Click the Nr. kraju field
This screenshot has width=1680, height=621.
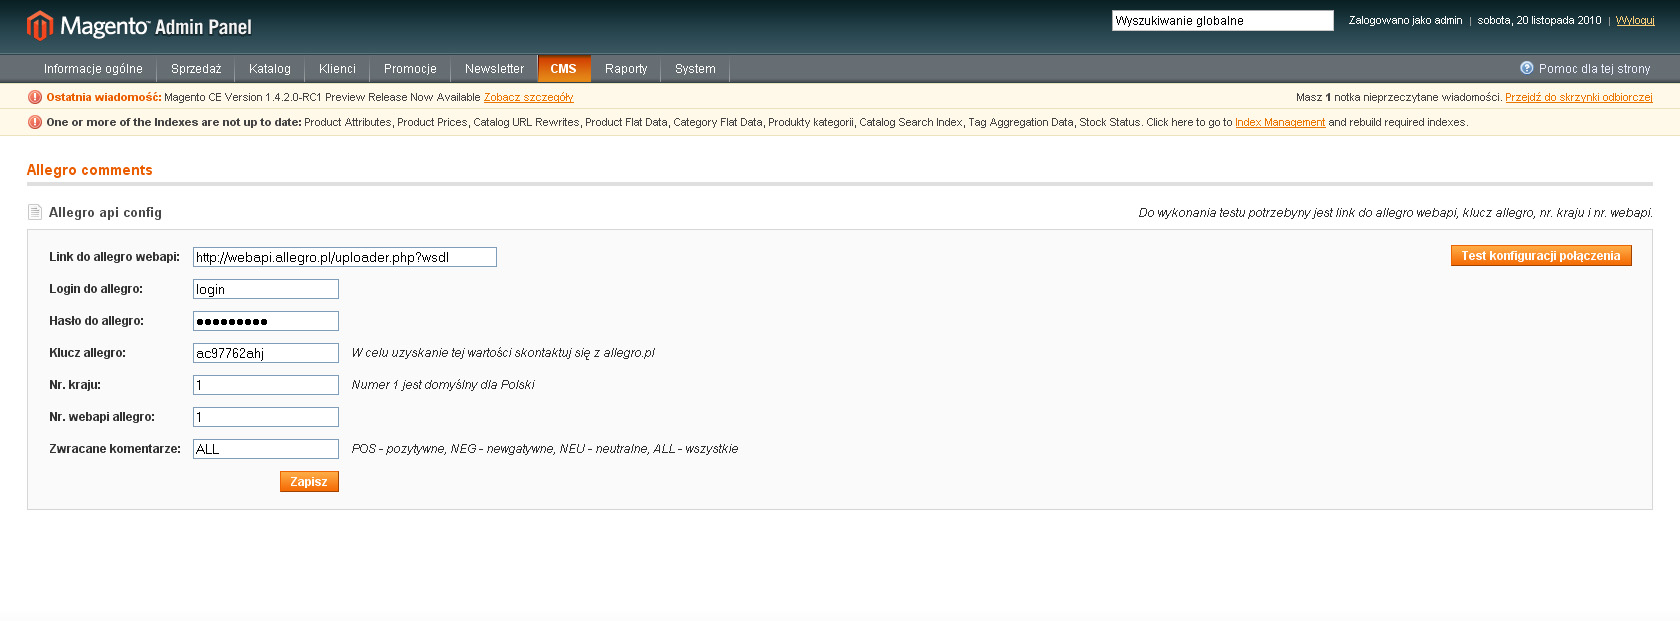point(266,385)
